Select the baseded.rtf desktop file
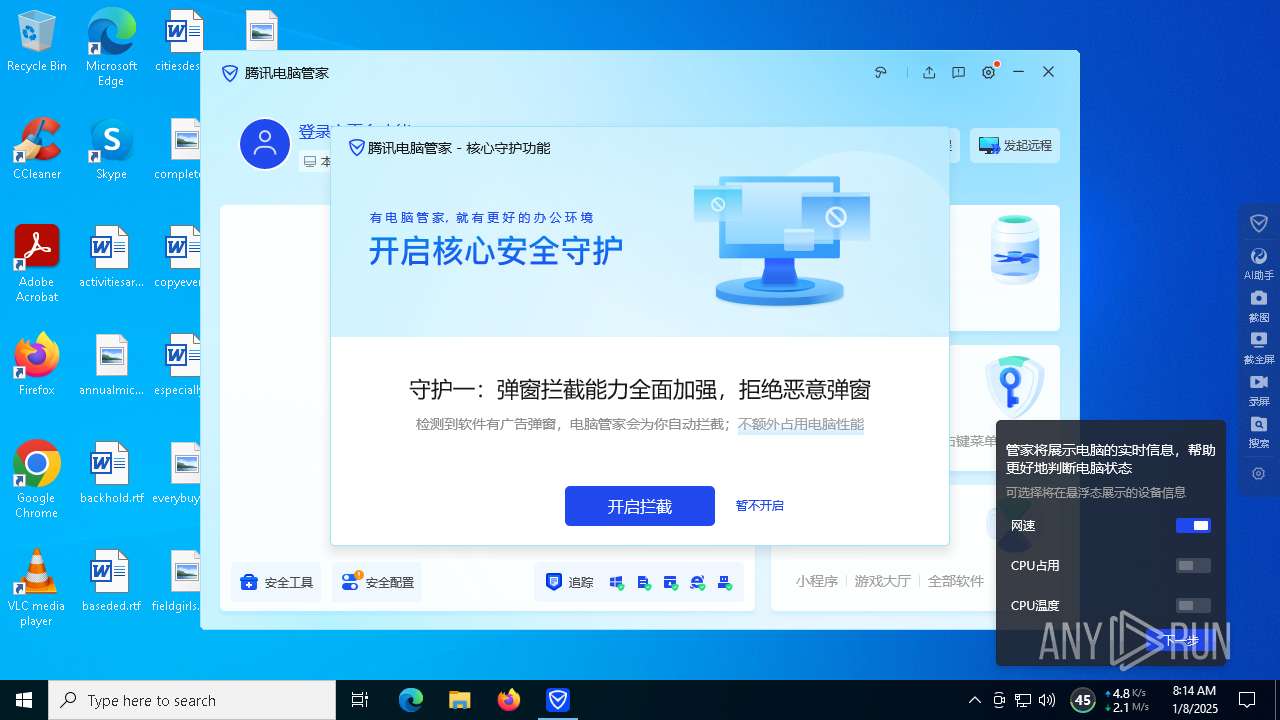Screen dimensions: 1280x720 coord(111,581)
